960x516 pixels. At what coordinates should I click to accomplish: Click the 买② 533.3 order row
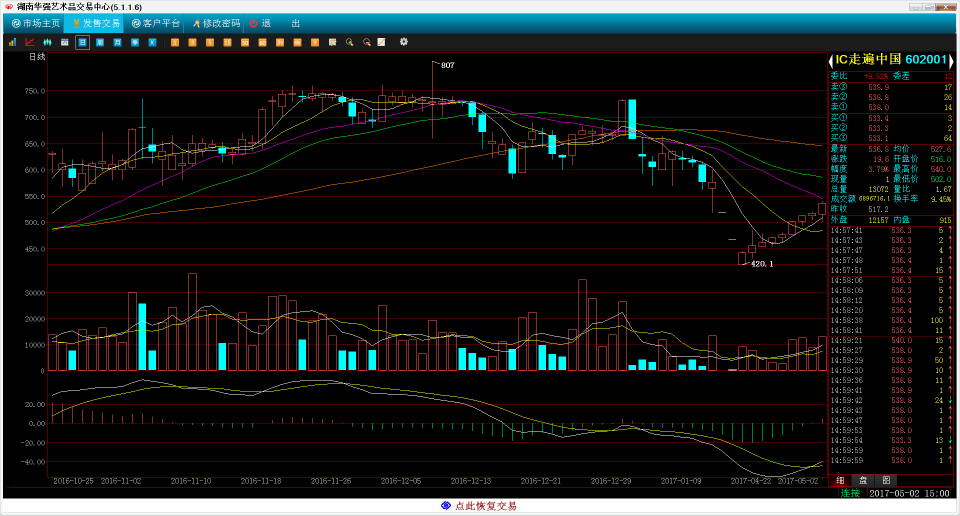(x=891, y=128)
